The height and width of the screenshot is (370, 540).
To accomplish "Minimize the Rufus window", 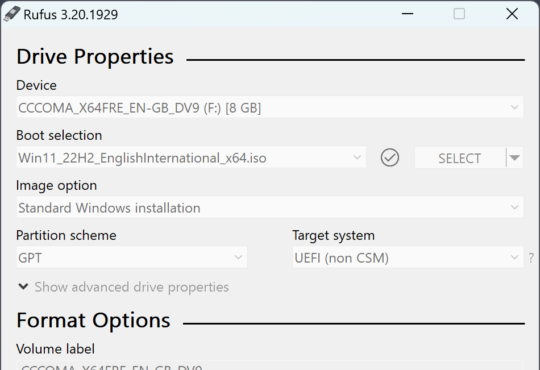I will [407, 14].
